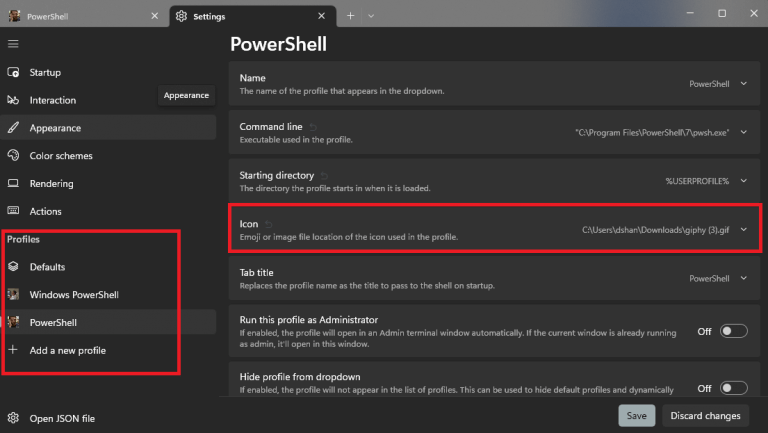Click the Interaction icon in sidebar
768x433 pixels.
tap(13, 100)
